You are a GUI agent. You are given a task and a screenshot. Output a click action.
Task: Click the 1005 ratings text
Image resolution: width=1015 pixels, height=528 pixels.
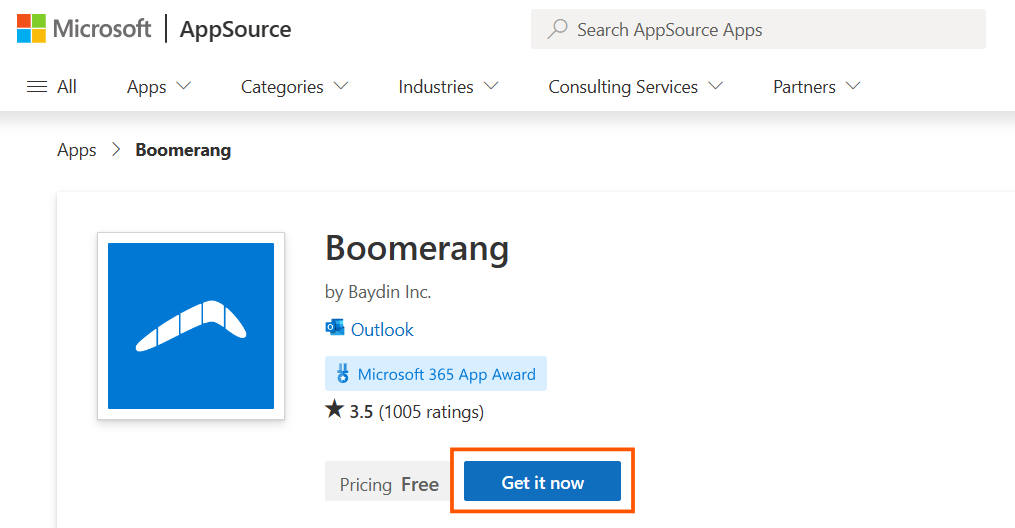[431, 411]
